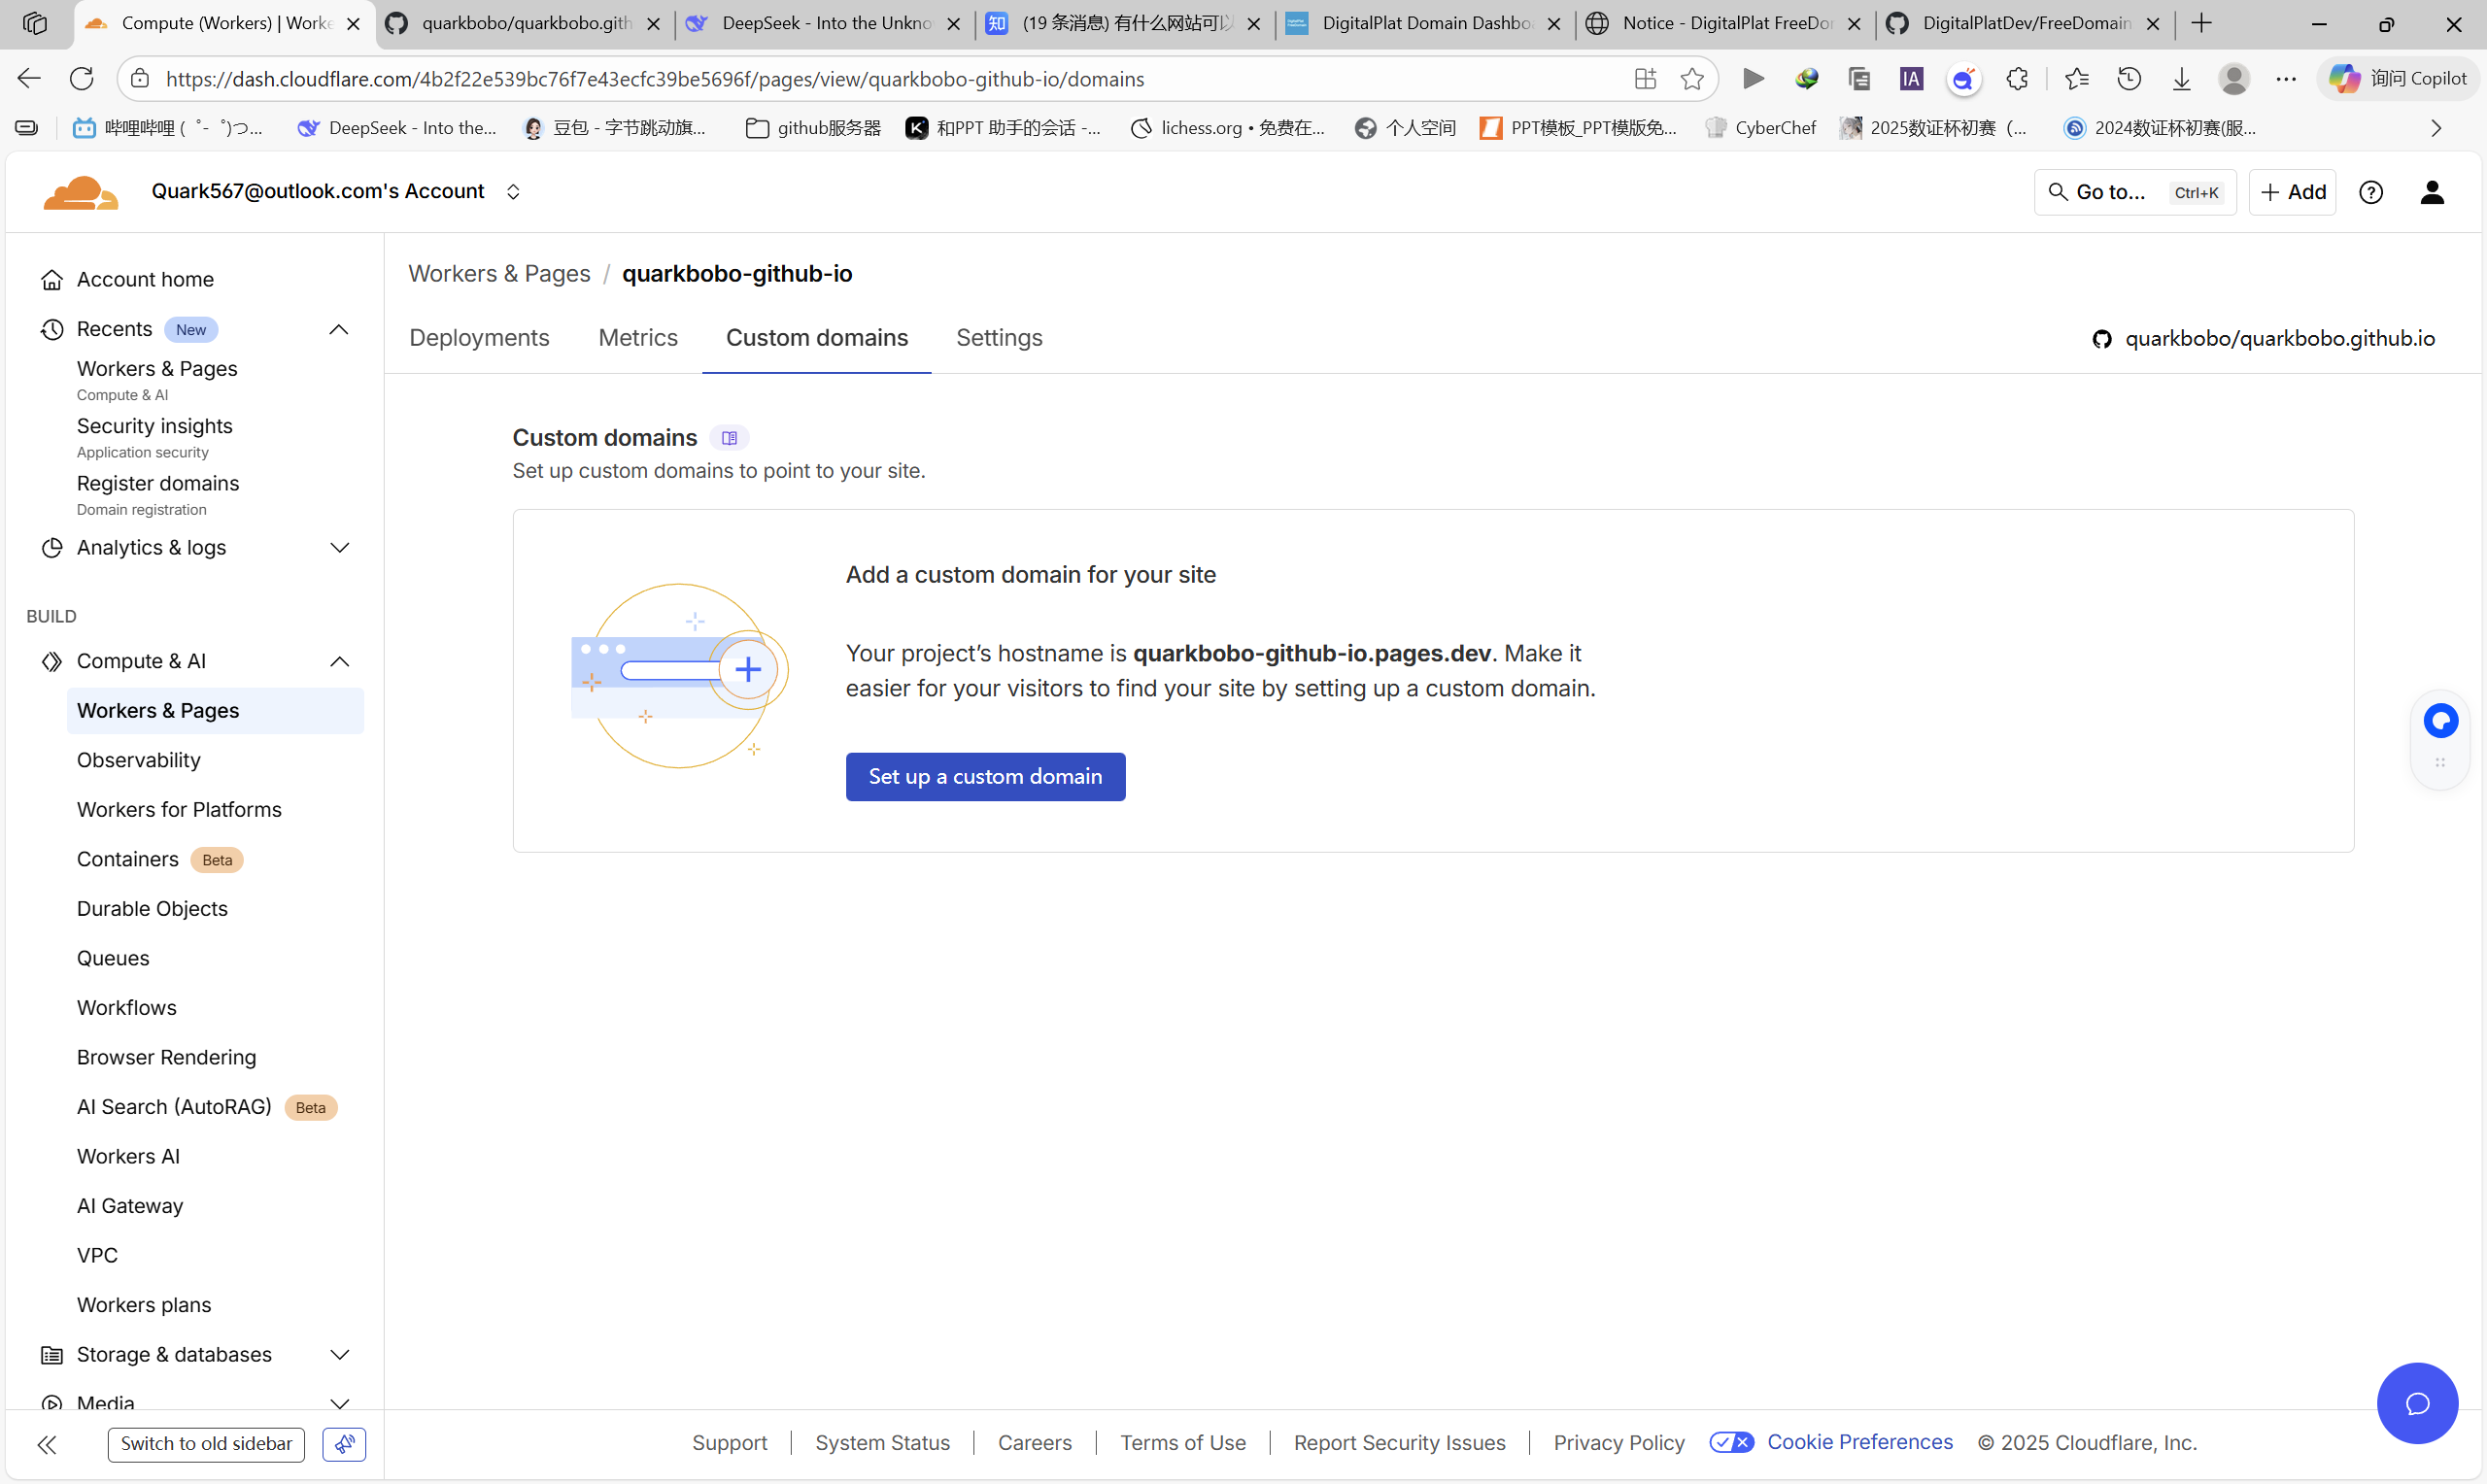2487x1484 pixels.
Task: Click the browser extensions puzzle icon
Action: [2016, 79]
